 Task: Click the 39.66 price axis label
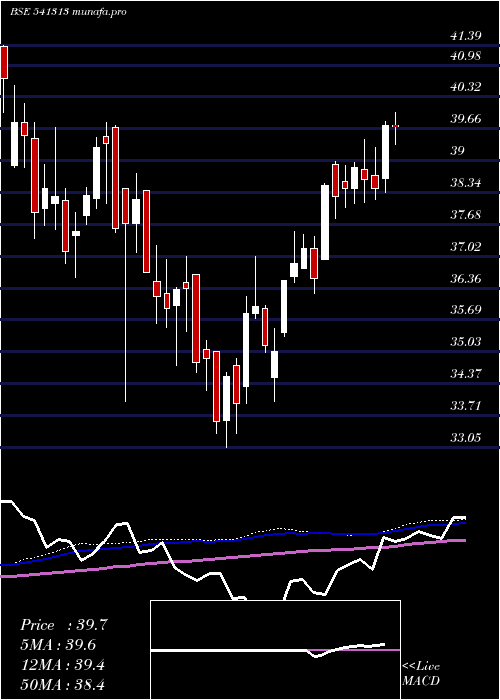coord(466,119)
